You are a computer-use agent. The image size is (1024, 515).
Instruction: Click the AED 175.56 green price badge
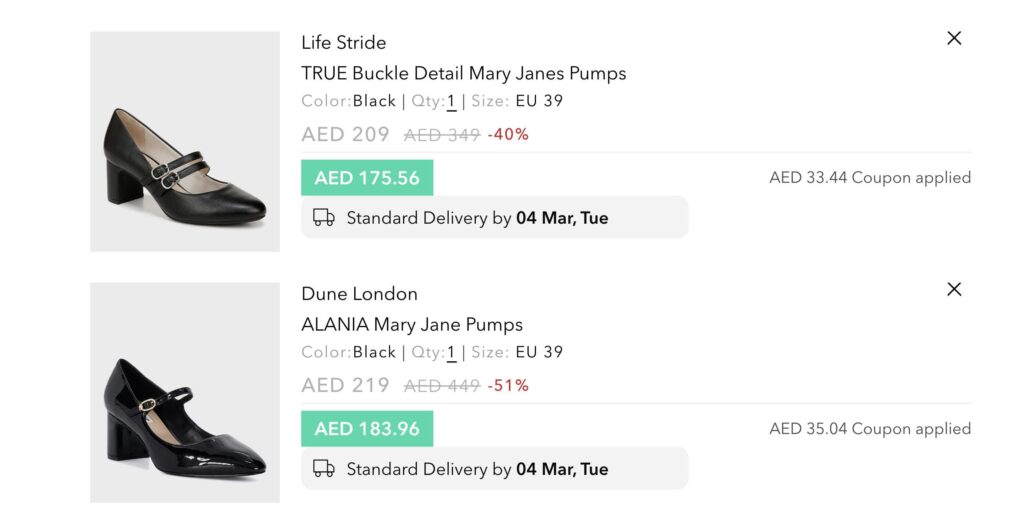pyautogui.click(x=367, y=178)
